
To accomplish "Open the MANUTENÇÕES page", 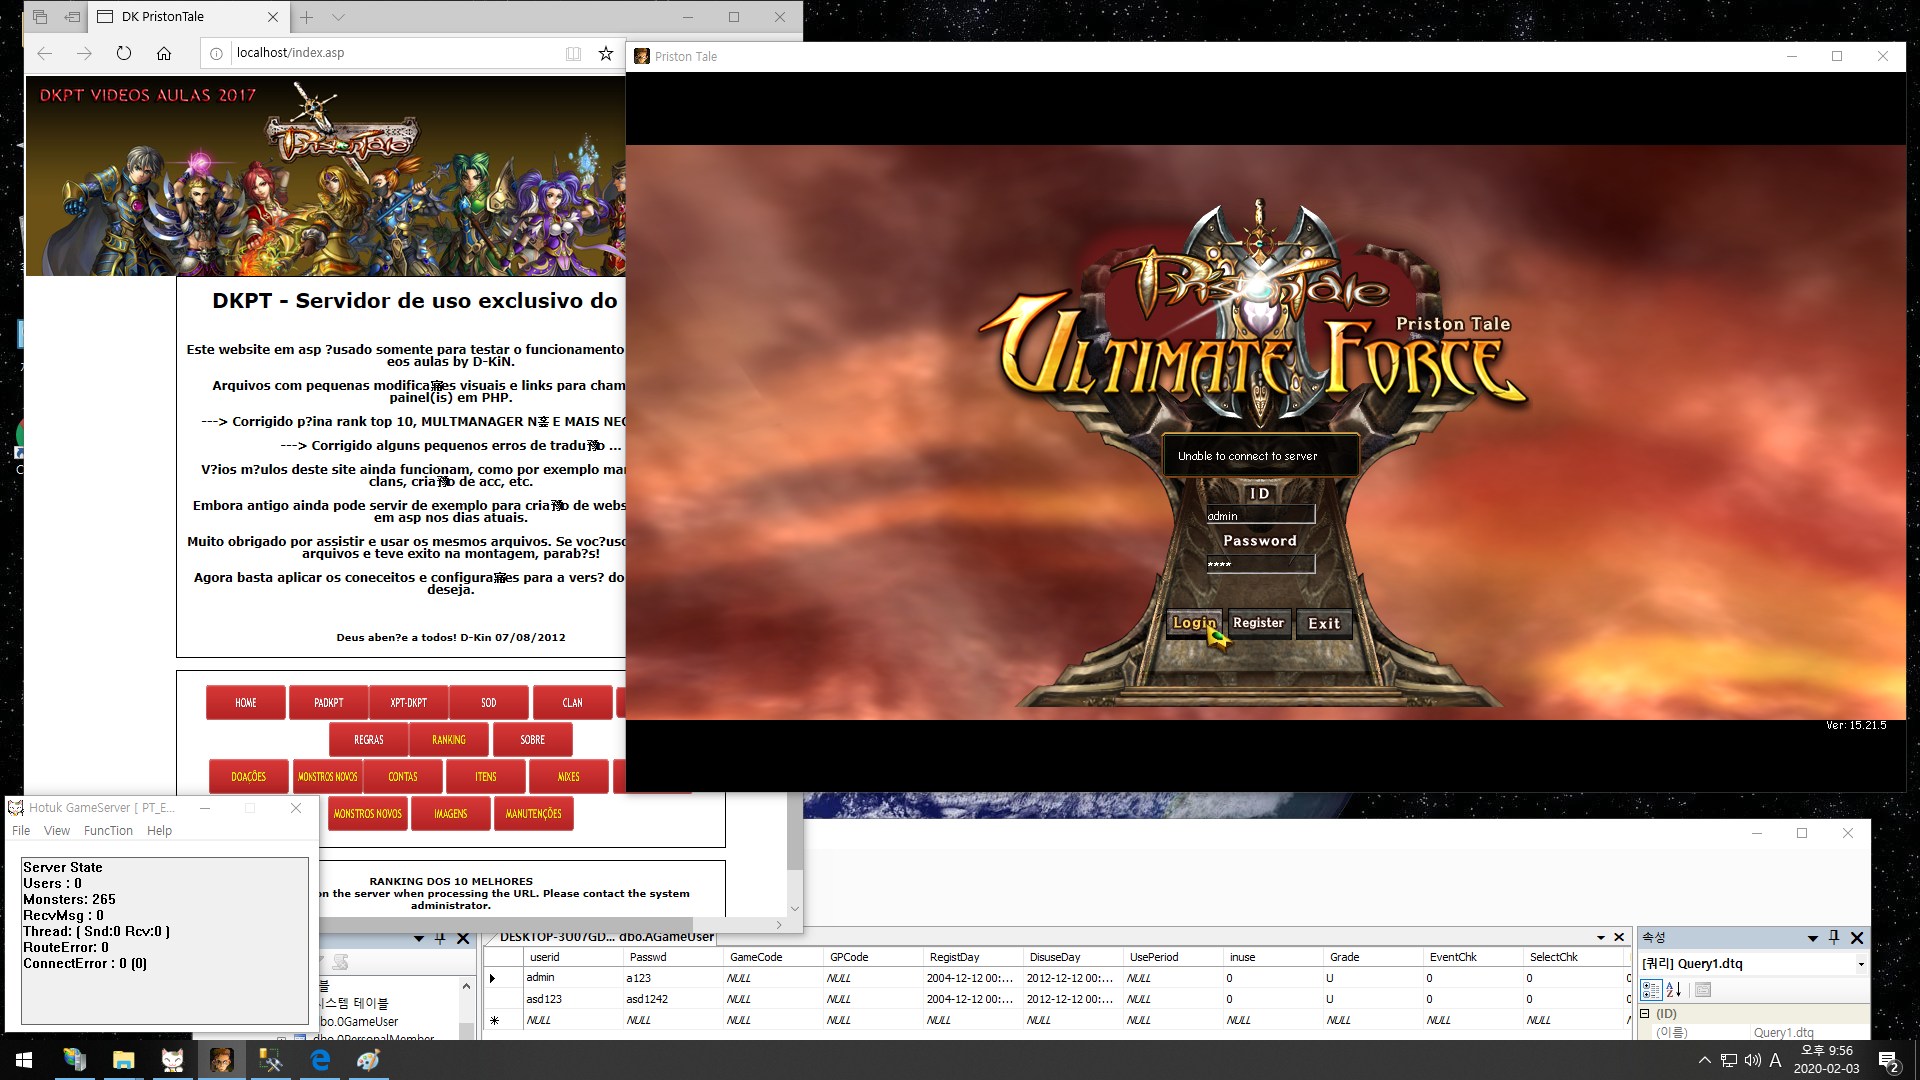I will tap(534, 814).
